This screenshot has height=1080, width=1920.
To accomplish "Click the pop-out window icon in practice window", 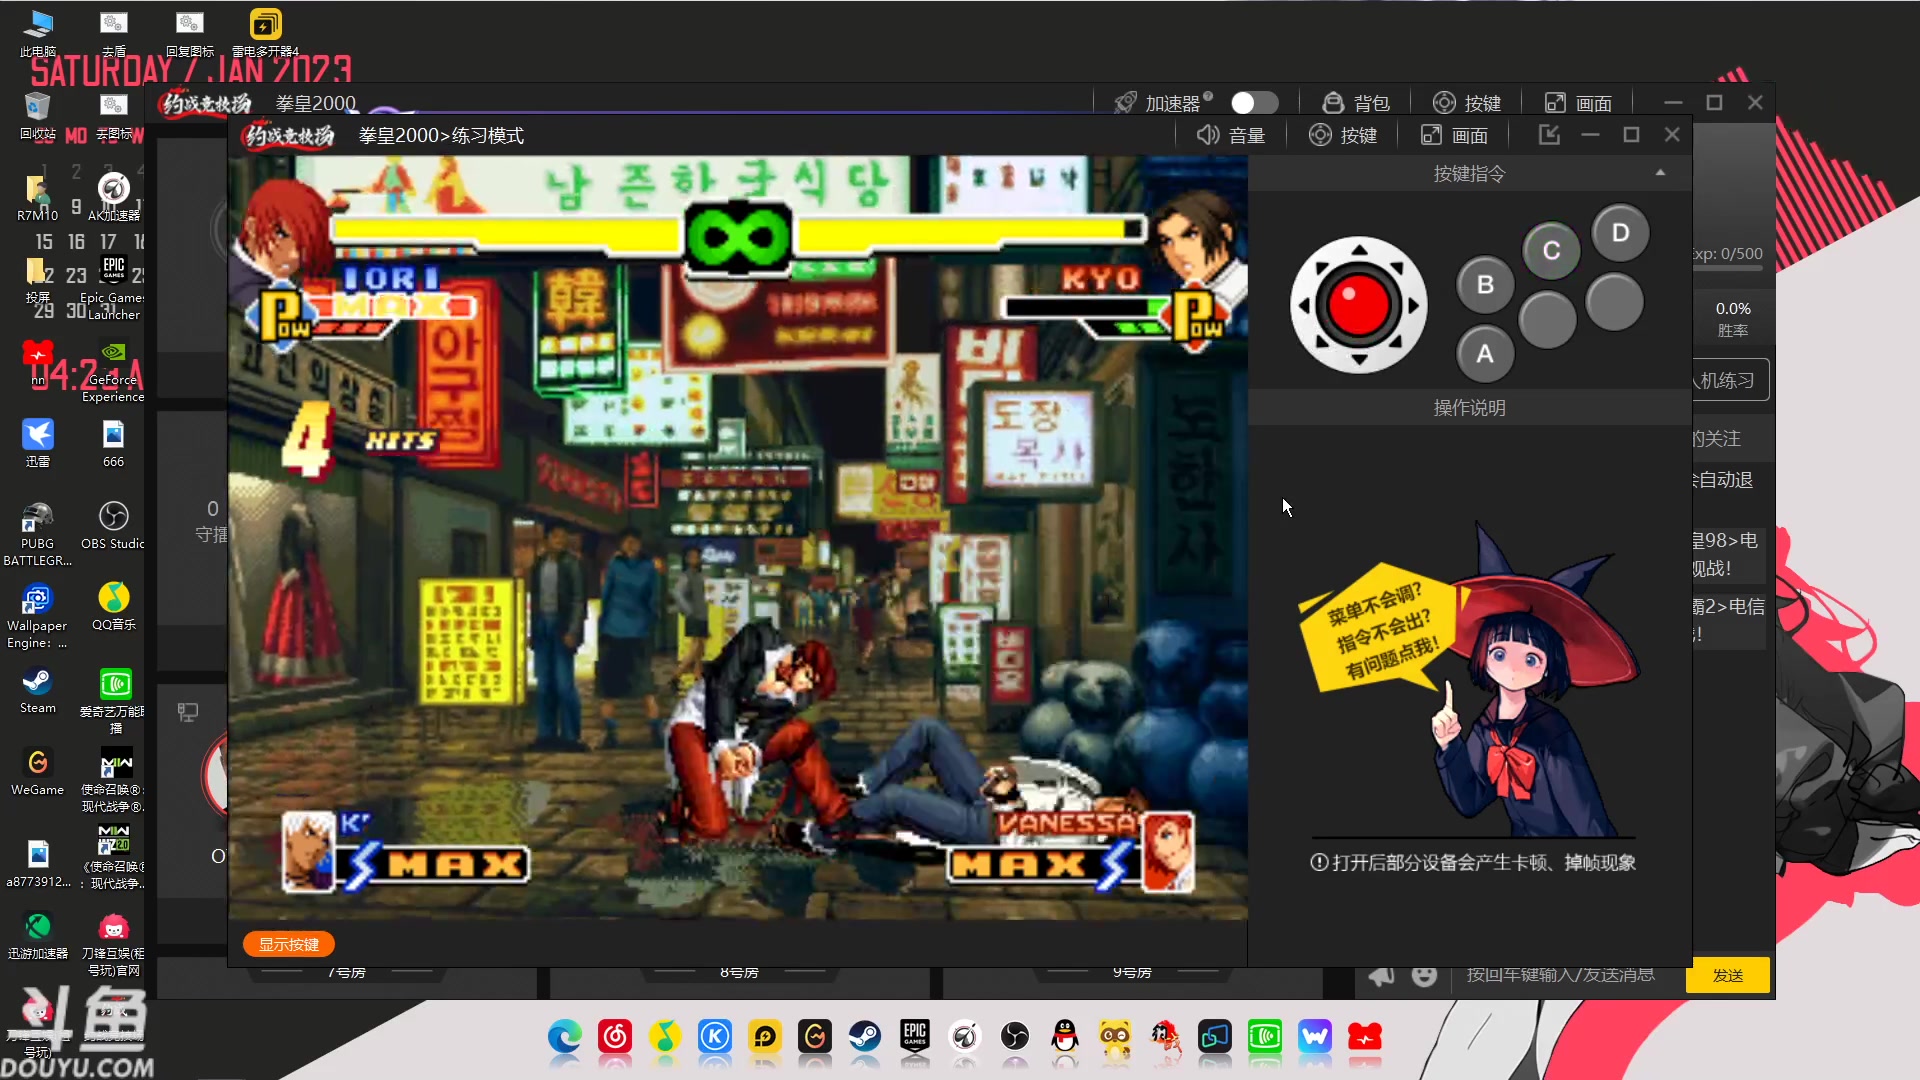I will [1549, 135].
